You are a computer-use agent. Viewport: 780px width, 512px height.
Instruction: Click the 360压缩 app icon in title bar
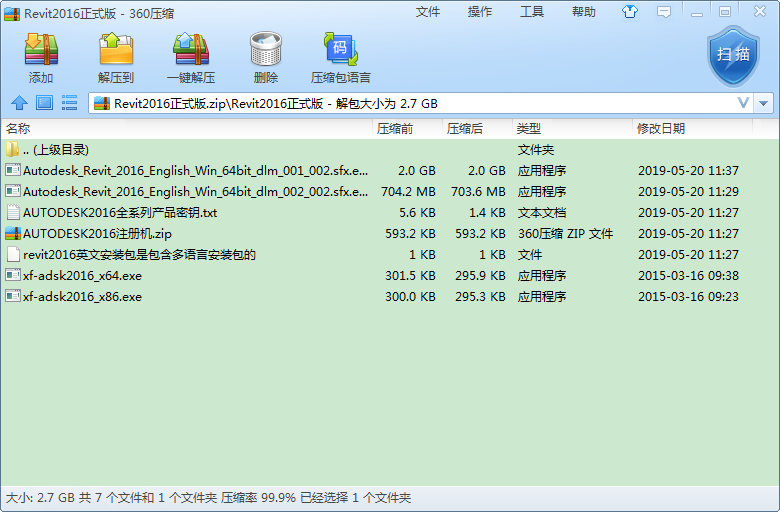coord(12,13)
